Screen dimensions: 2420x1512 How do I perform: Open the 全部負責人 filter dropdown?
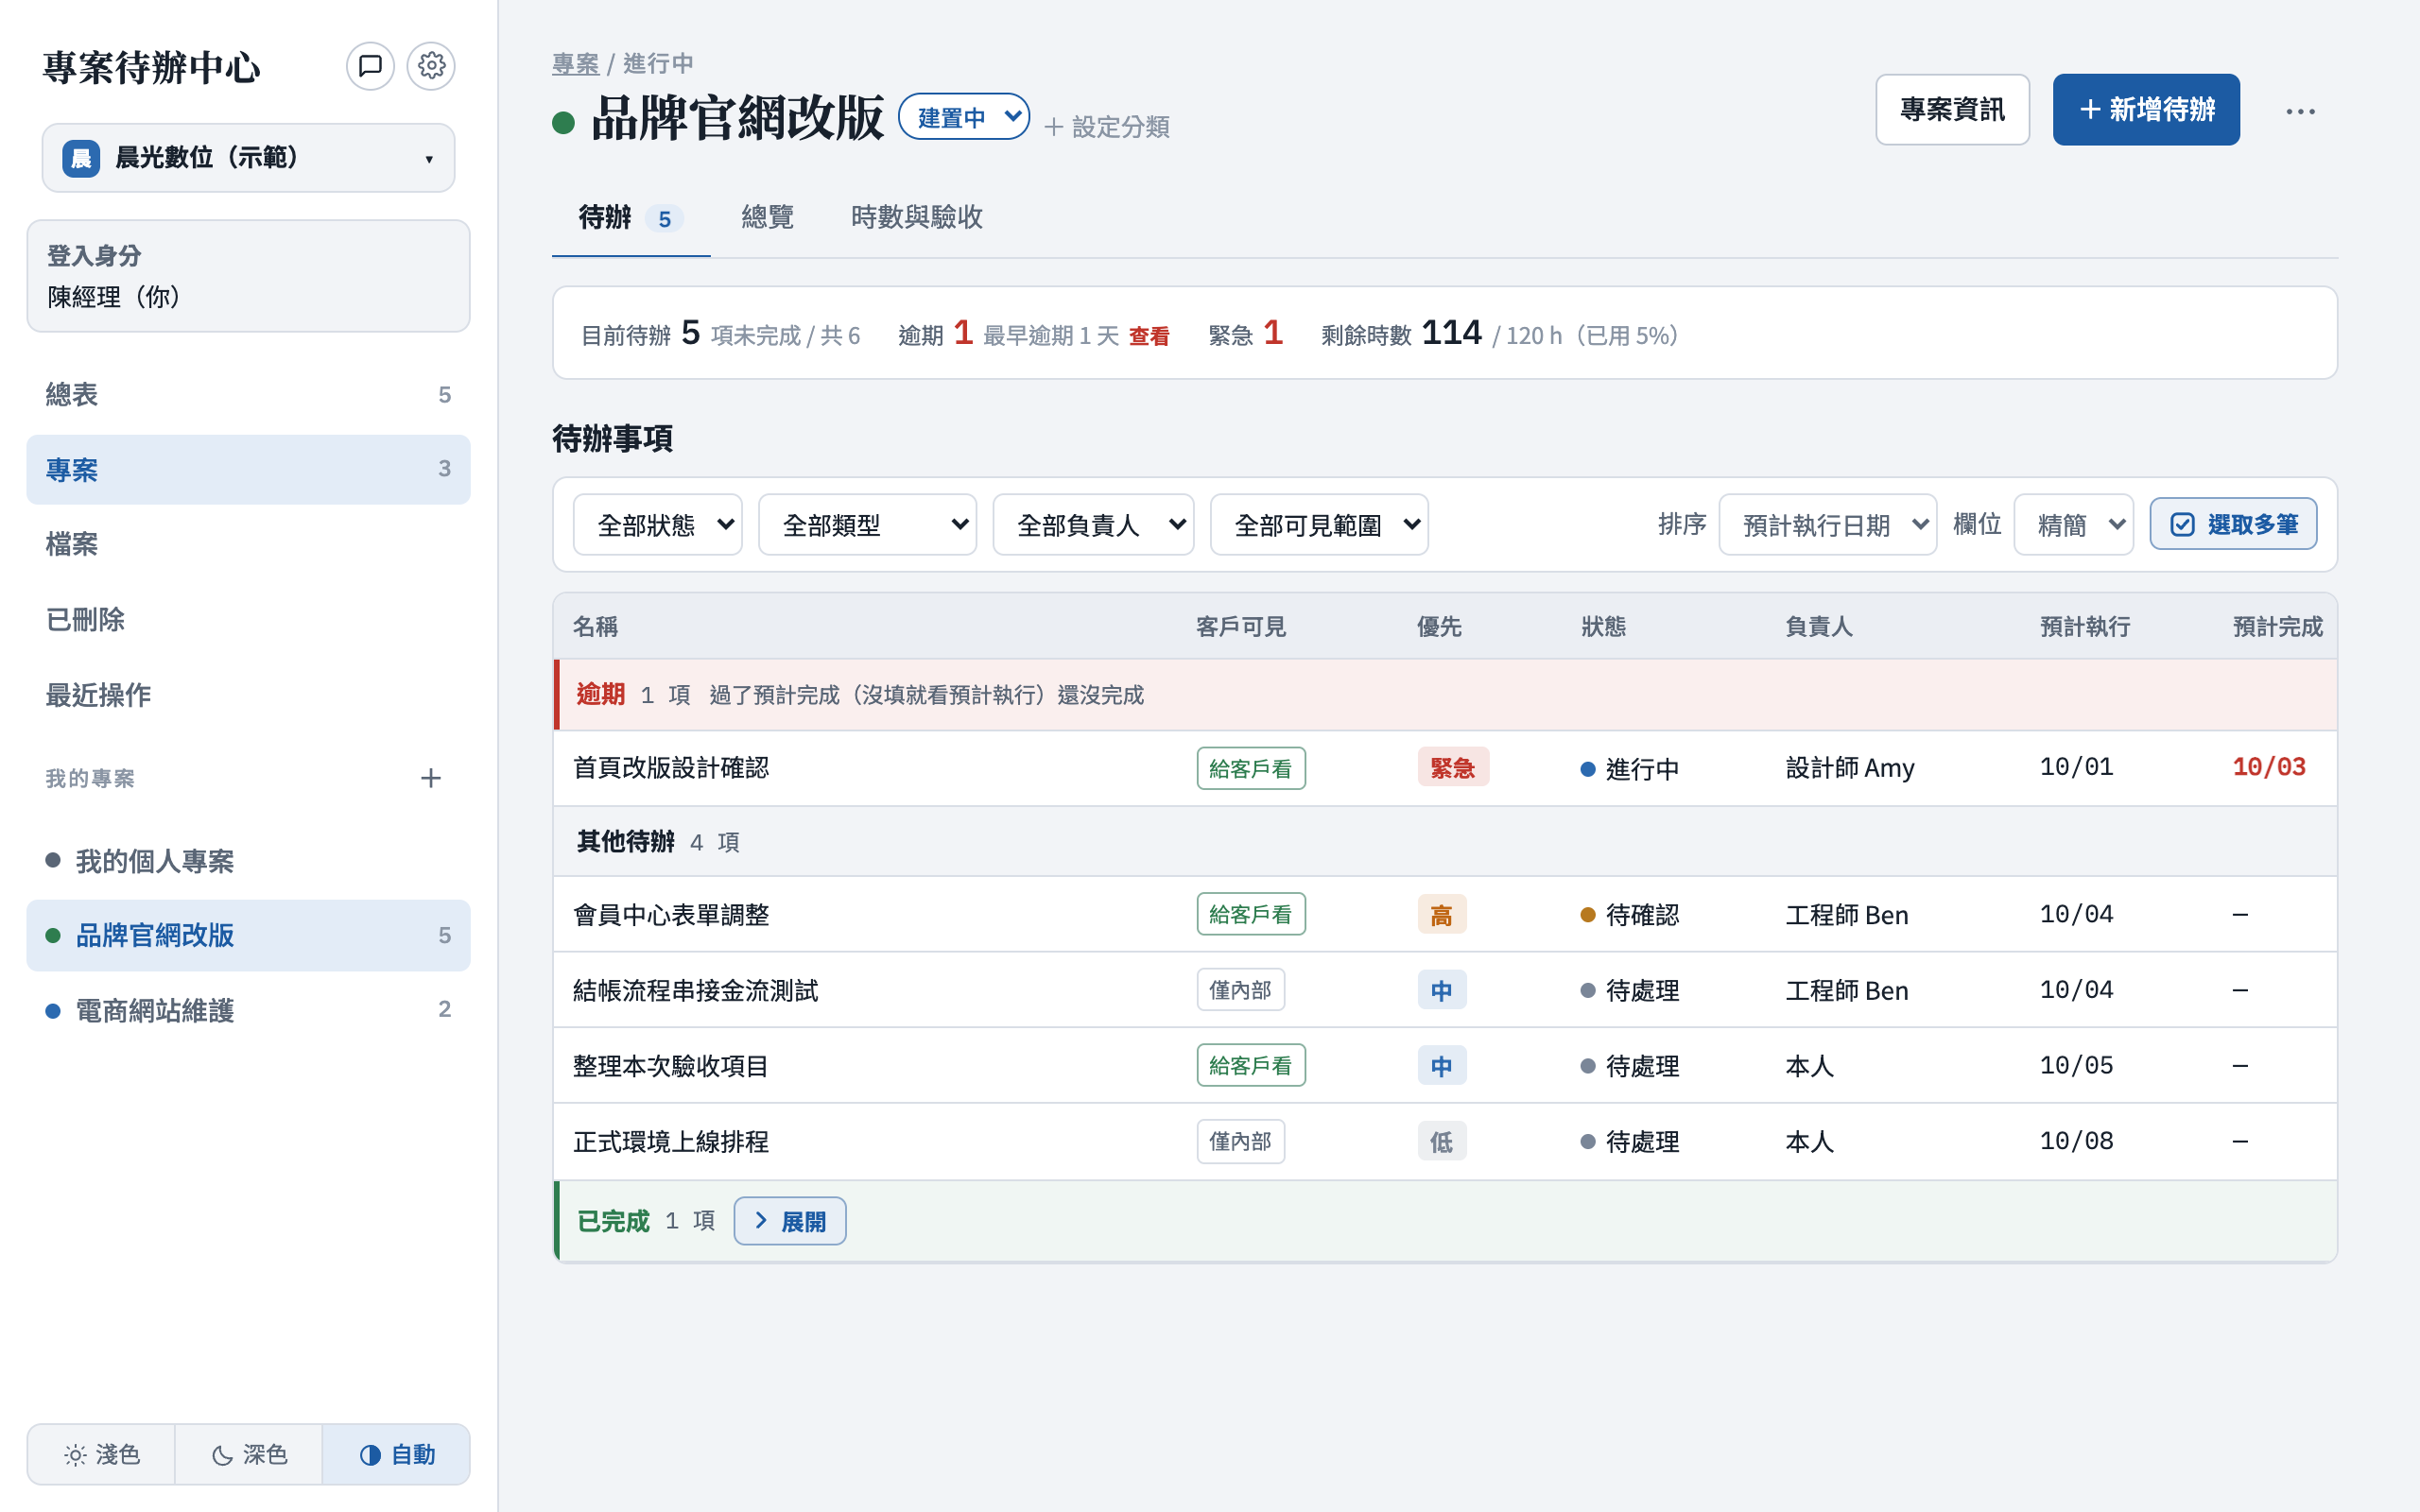[1093, 524]
